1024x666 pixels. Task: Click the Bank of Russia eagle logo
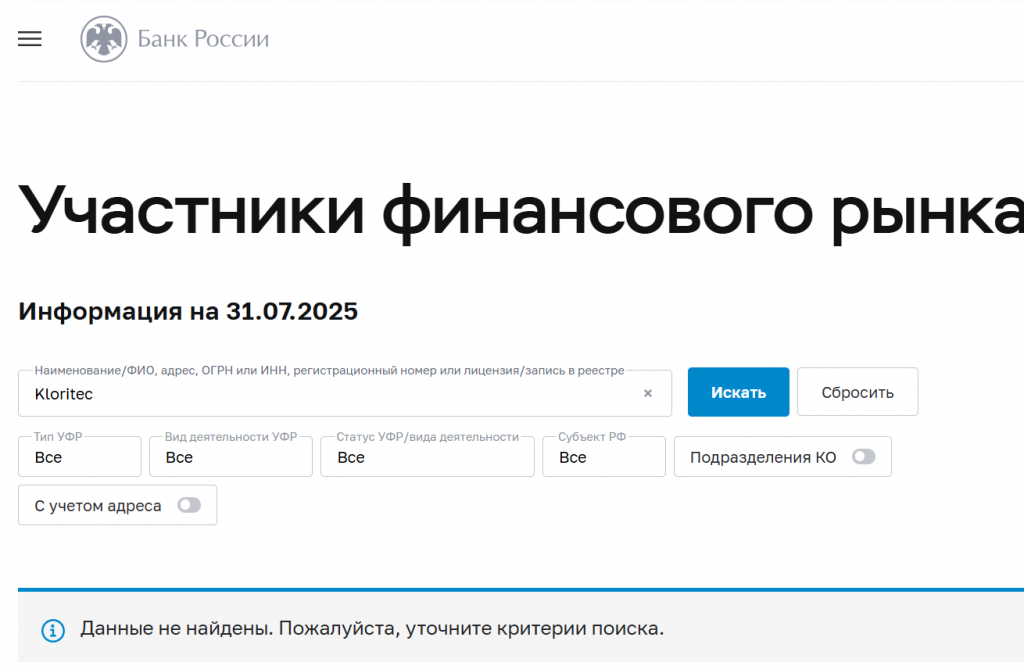[x=104, y=39]
